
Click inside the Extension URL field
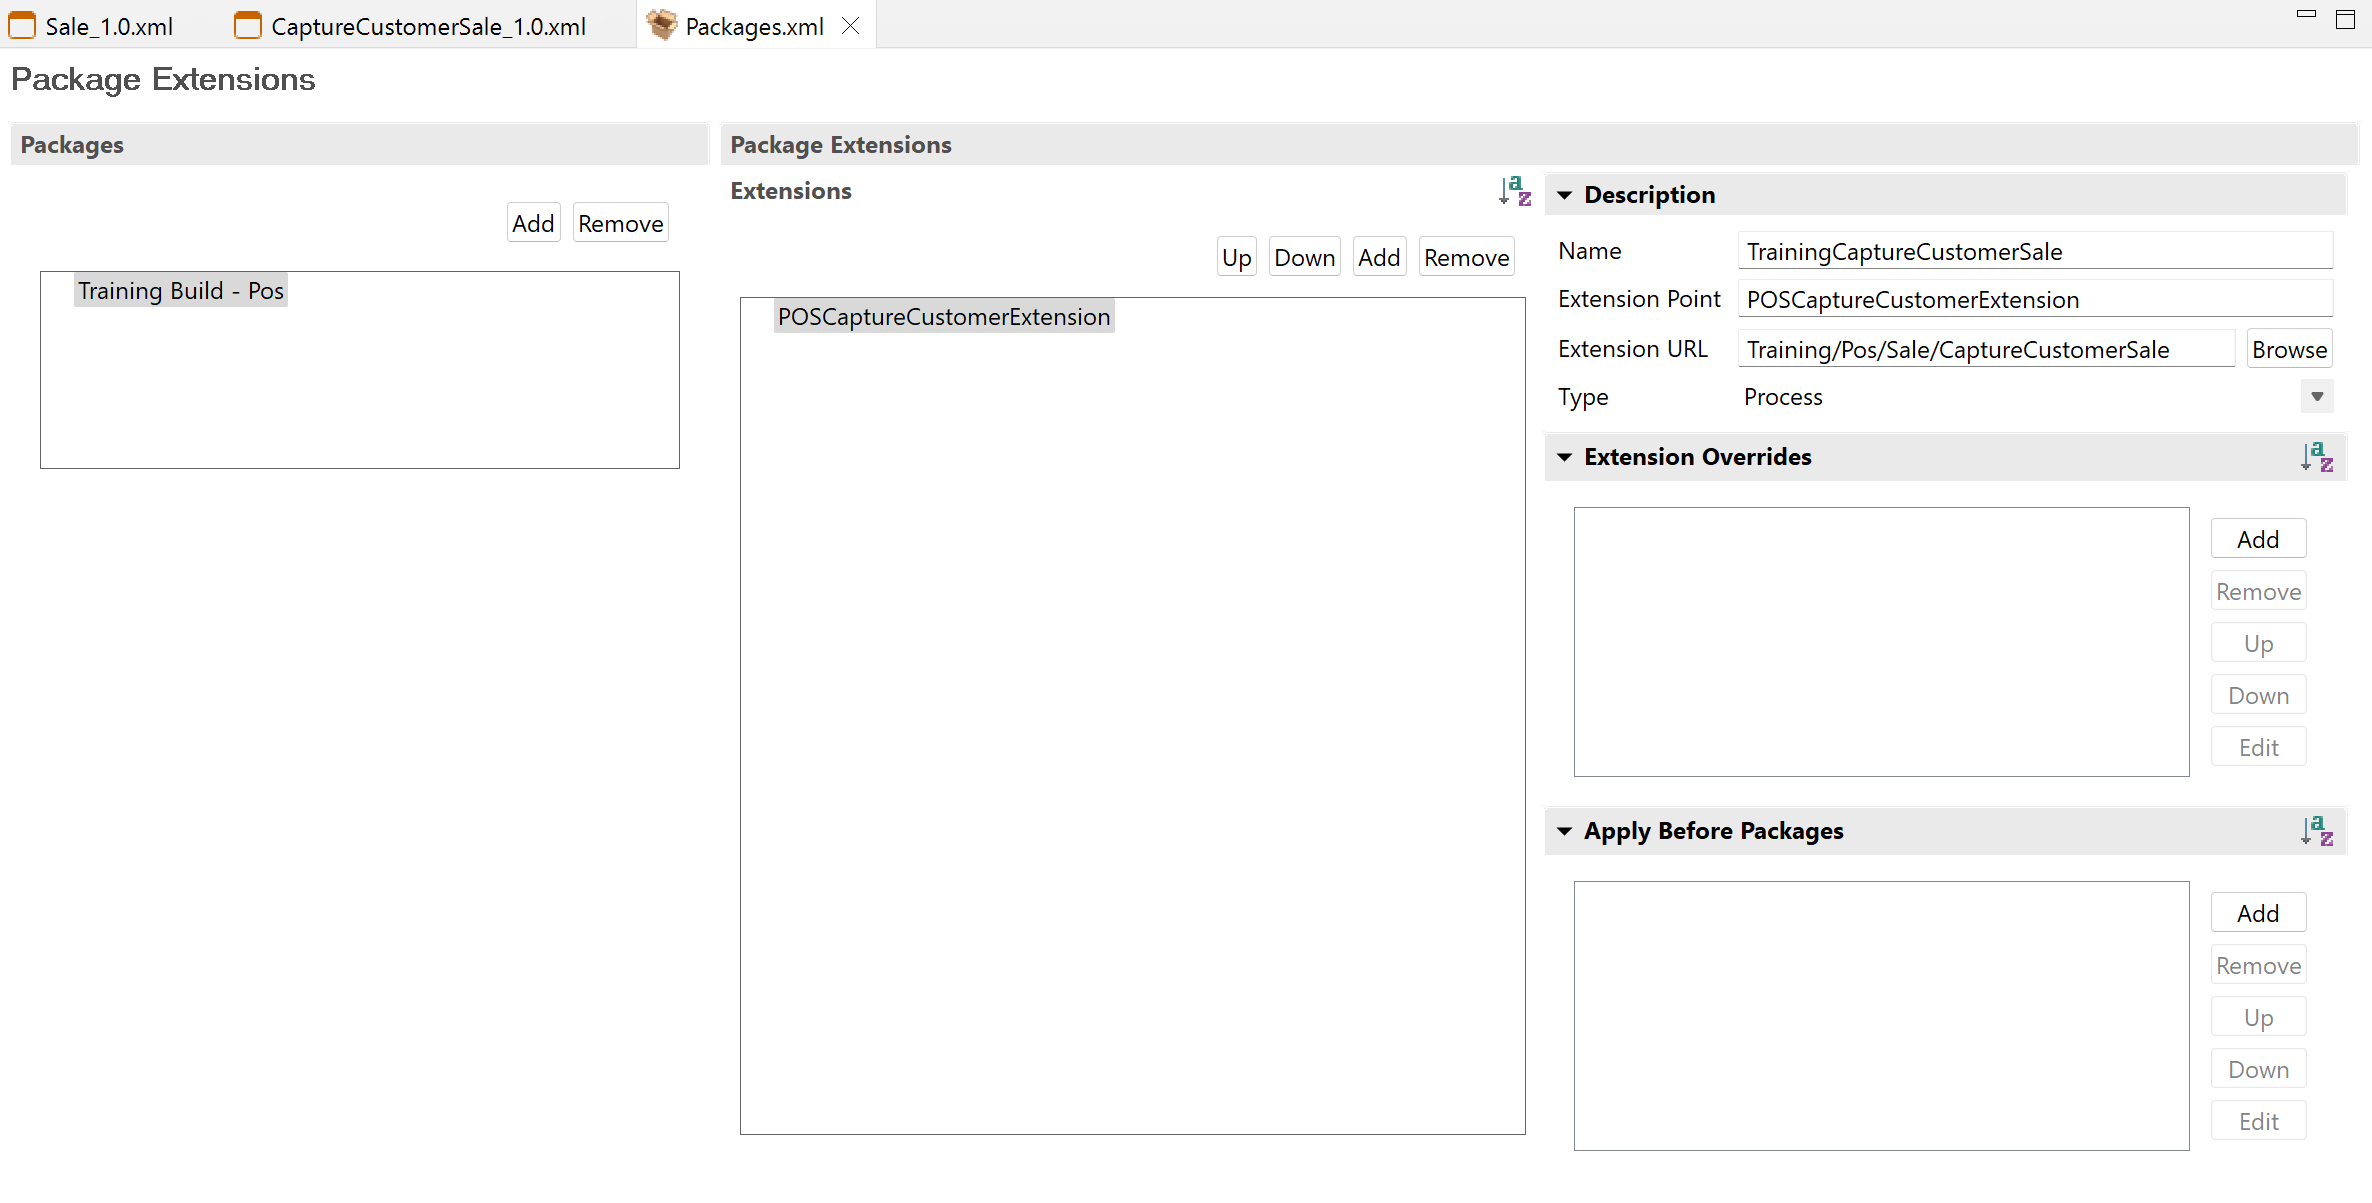pos(1985,349)
